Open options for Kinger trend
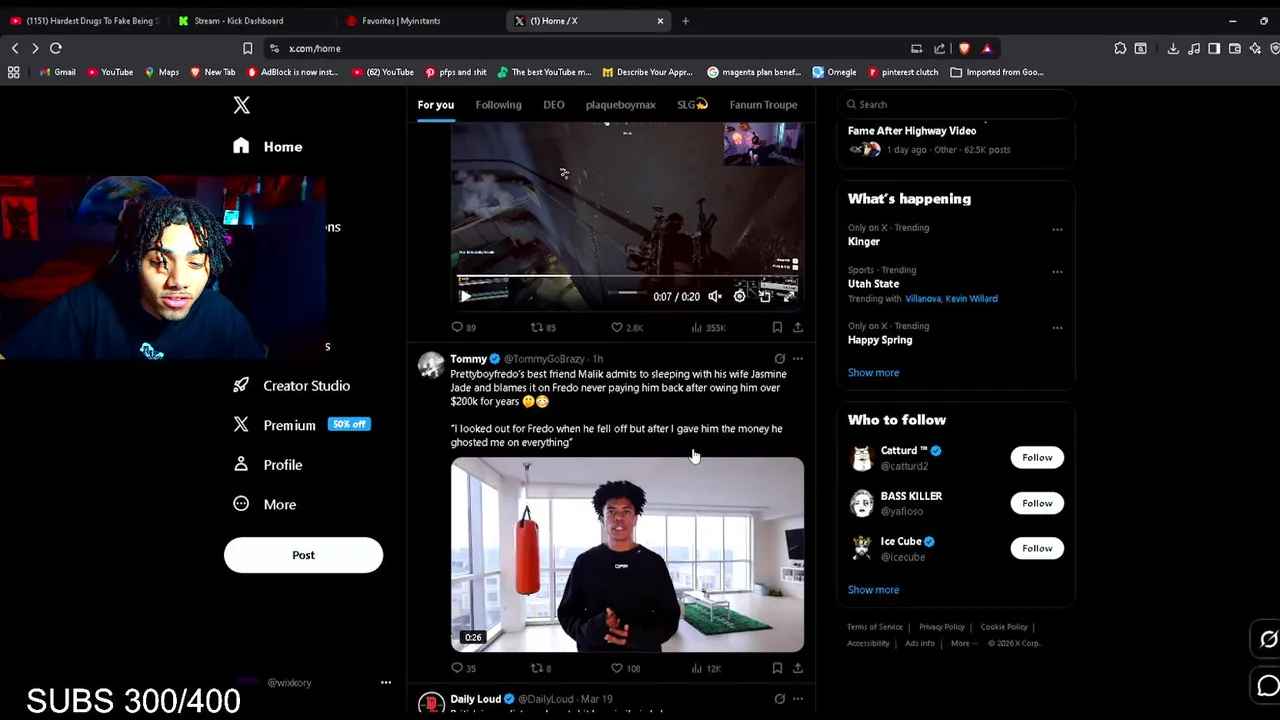 (x=1057, y=229)
